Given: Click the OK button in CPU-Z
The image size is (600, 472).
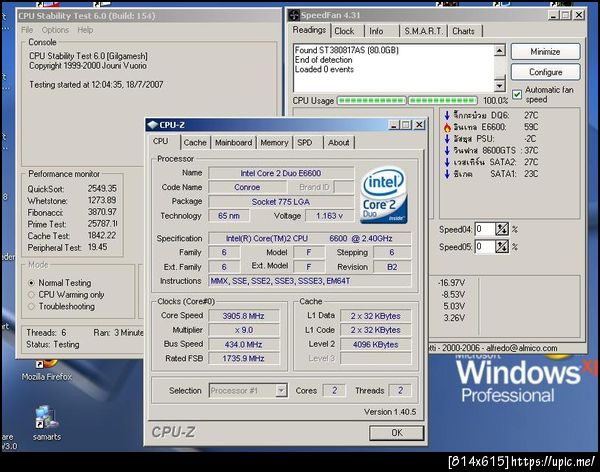Looking at the screenshot, I should click(397, 433).
